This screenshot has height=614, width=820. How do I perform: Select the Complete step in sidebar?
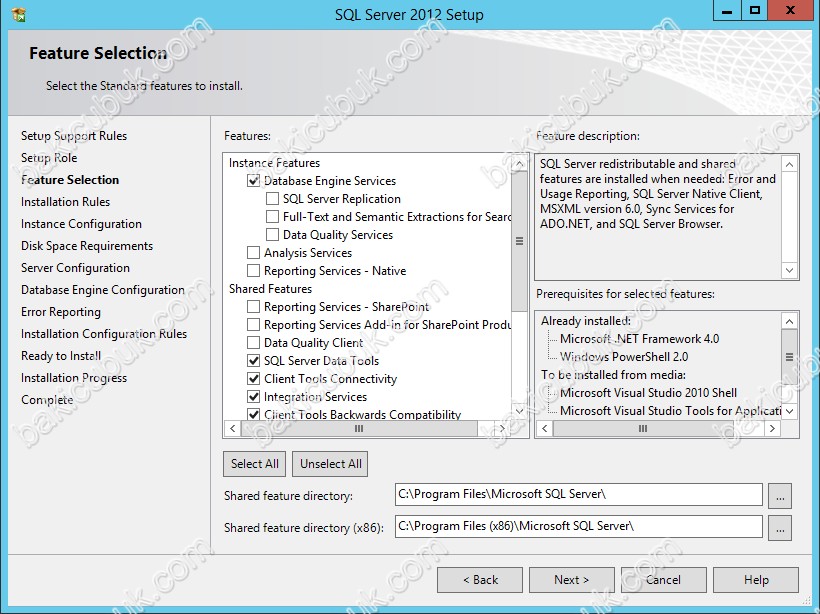pyautogui.click(x=47, y=400)
